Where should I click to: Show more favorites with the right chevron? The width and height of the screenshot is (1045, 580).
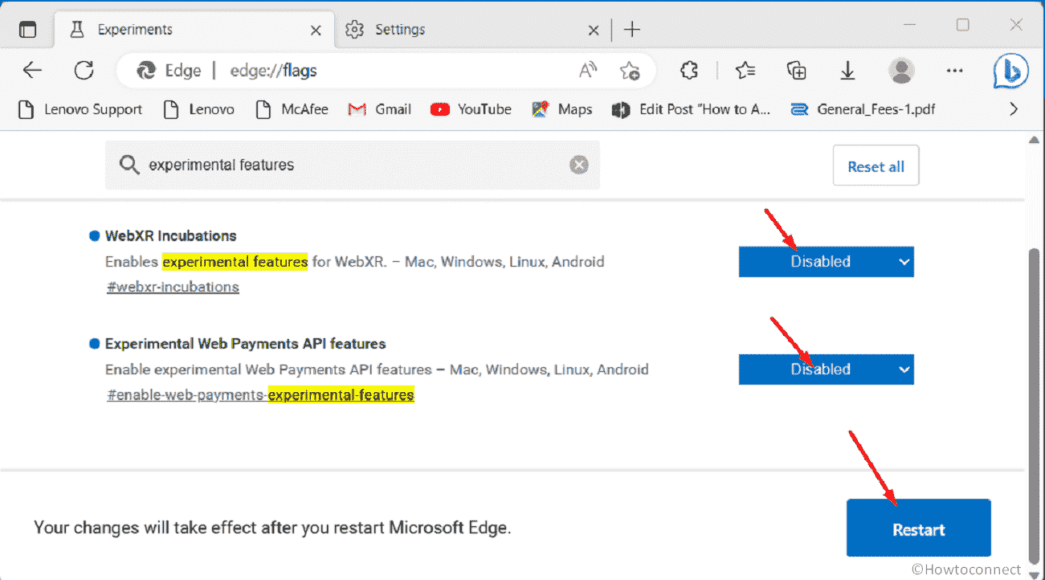pos(1013,109)
